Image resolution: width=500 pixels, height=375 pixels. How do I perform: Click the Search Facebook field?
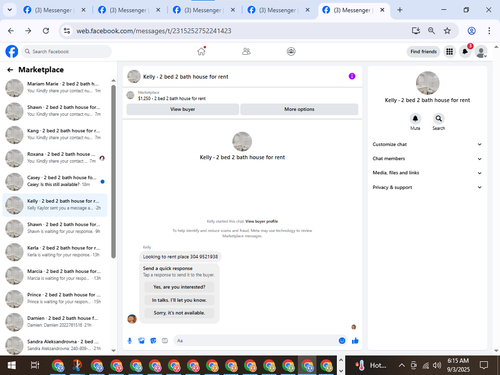pyautogui.click(x=67, y=51)
